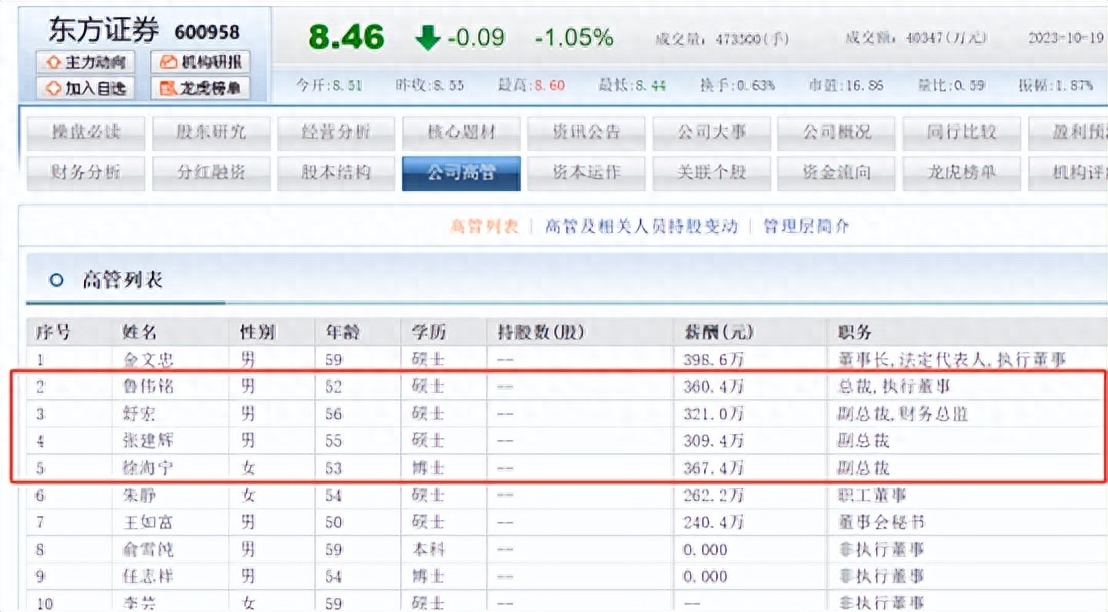Screen dimensions: 1108x612
Task: Click the 高管列表 sub-navigation link
Action: click(x=484, y=227)
